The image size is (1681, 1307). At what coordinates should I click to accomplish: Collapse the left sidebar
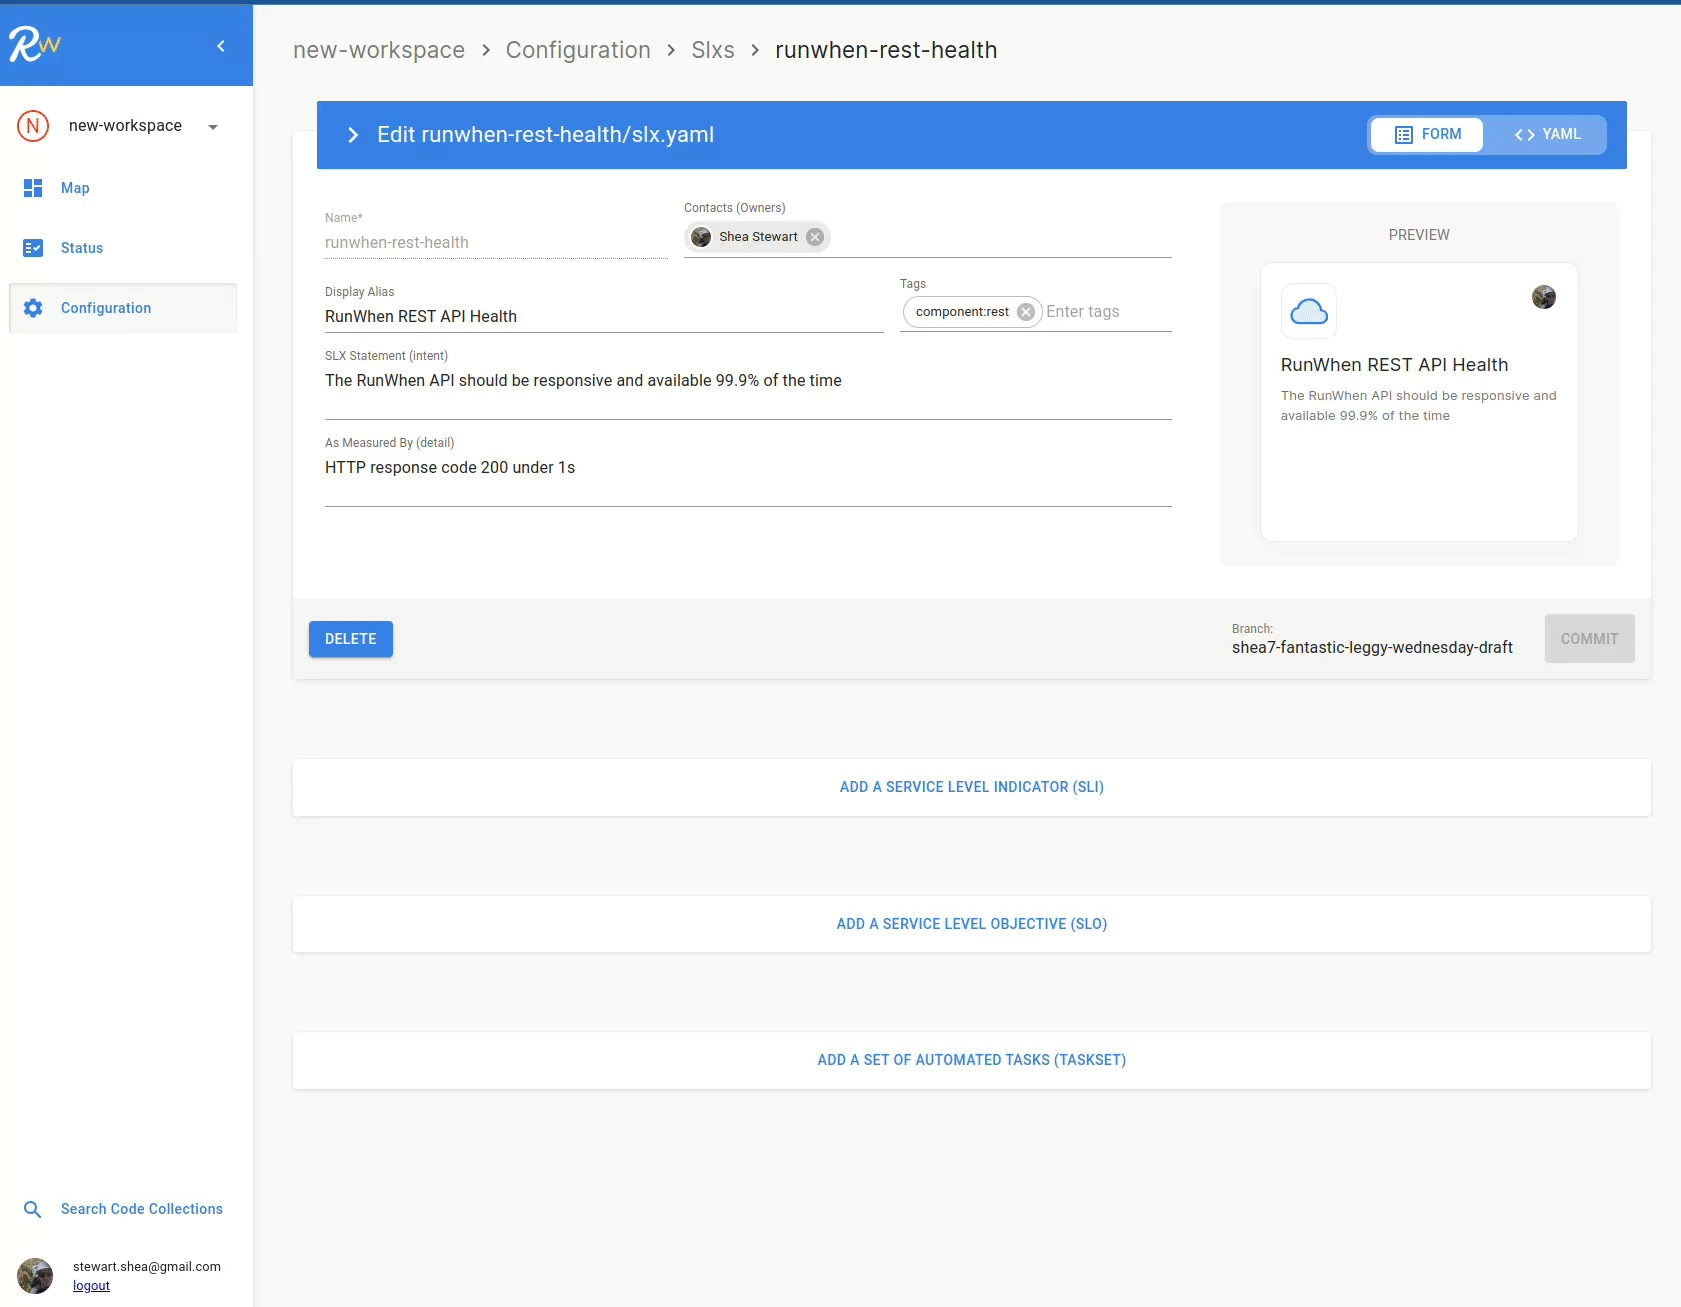point(221,45)
